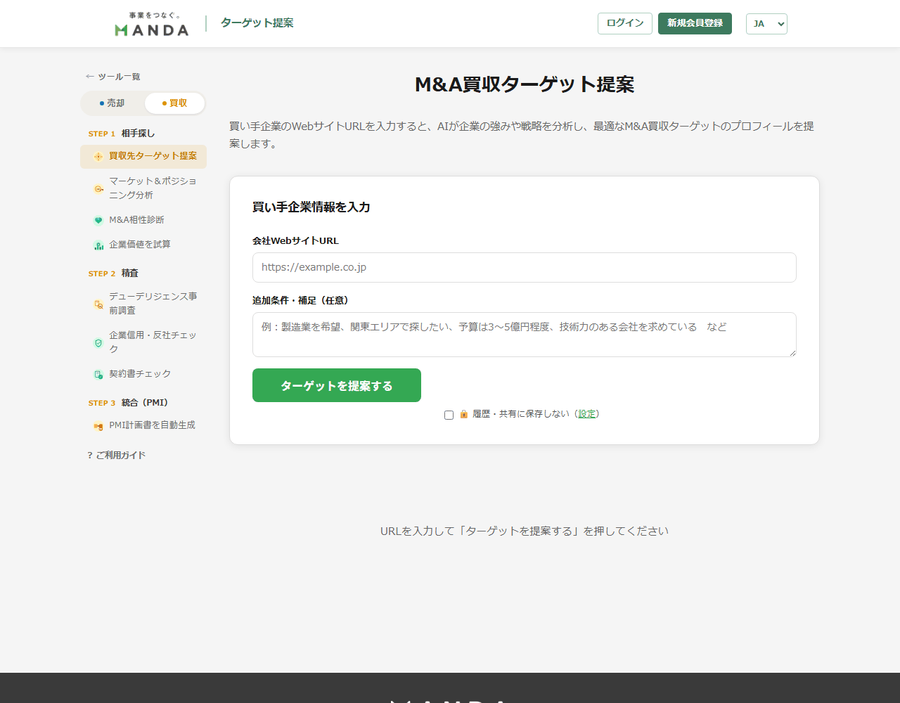The height and width of the screenshot is (703, 900).
Task: Focus the 追加条件・補足 textarea
Action: [524, 335]
